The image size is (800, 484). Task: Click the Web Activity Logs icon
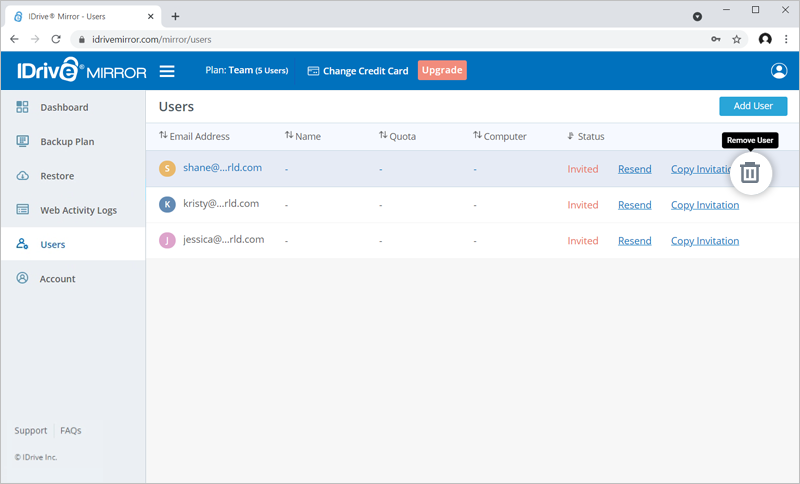tap(22, 209)
